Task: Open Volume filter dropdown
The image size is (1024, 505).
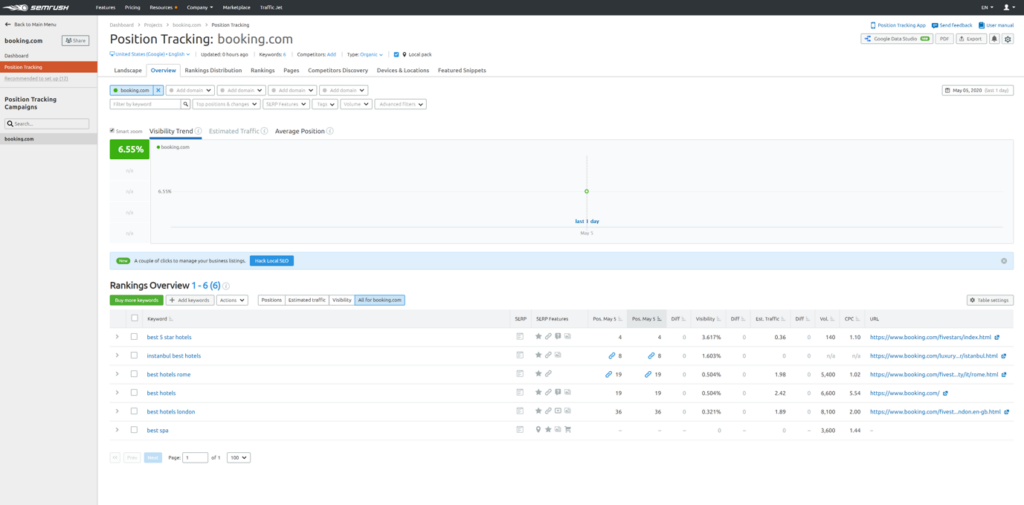Action: pos(357,104)
